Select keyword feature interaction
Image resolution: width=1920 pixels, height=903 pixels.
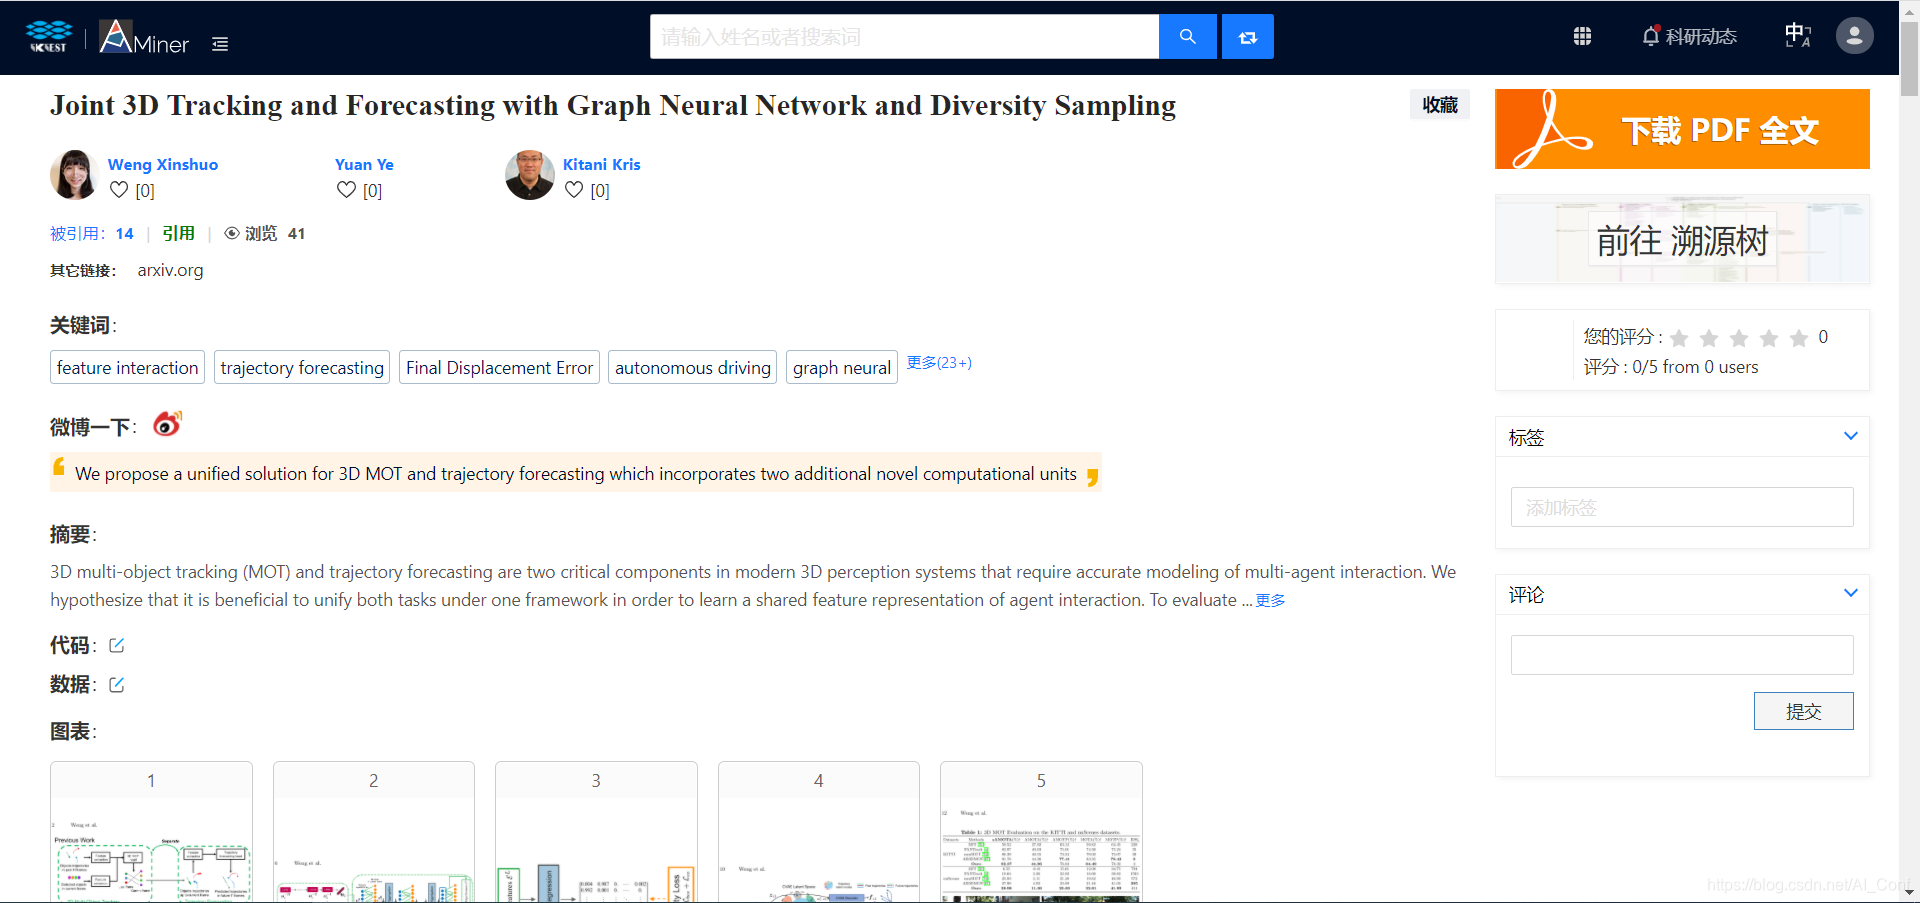[x=127, y=367]
